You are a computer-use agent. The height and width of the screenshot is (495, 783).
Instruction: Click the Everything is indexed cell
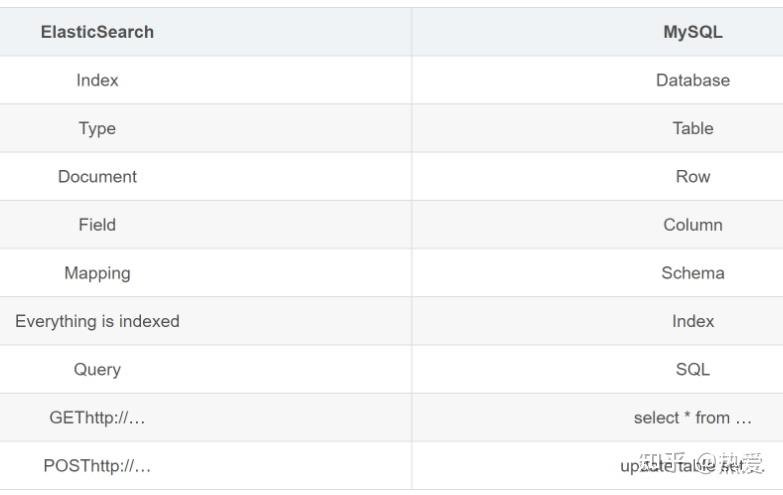coord(97,321)
